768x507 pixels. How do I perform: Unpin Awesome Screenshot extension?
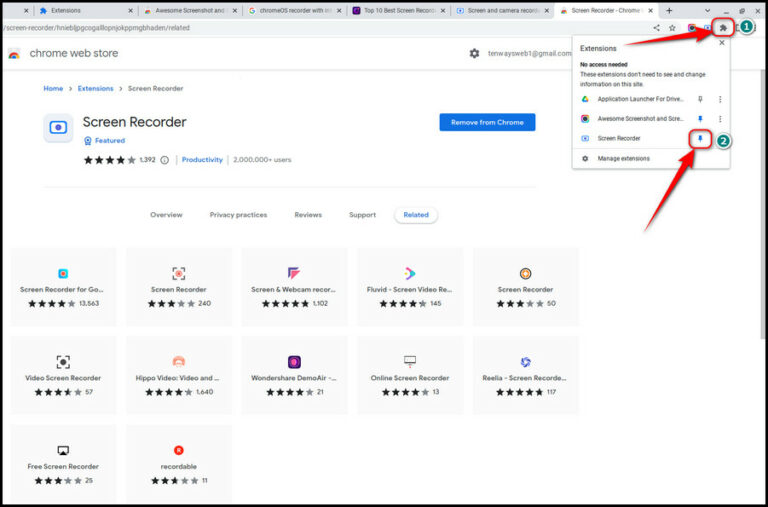click(700, 119)
